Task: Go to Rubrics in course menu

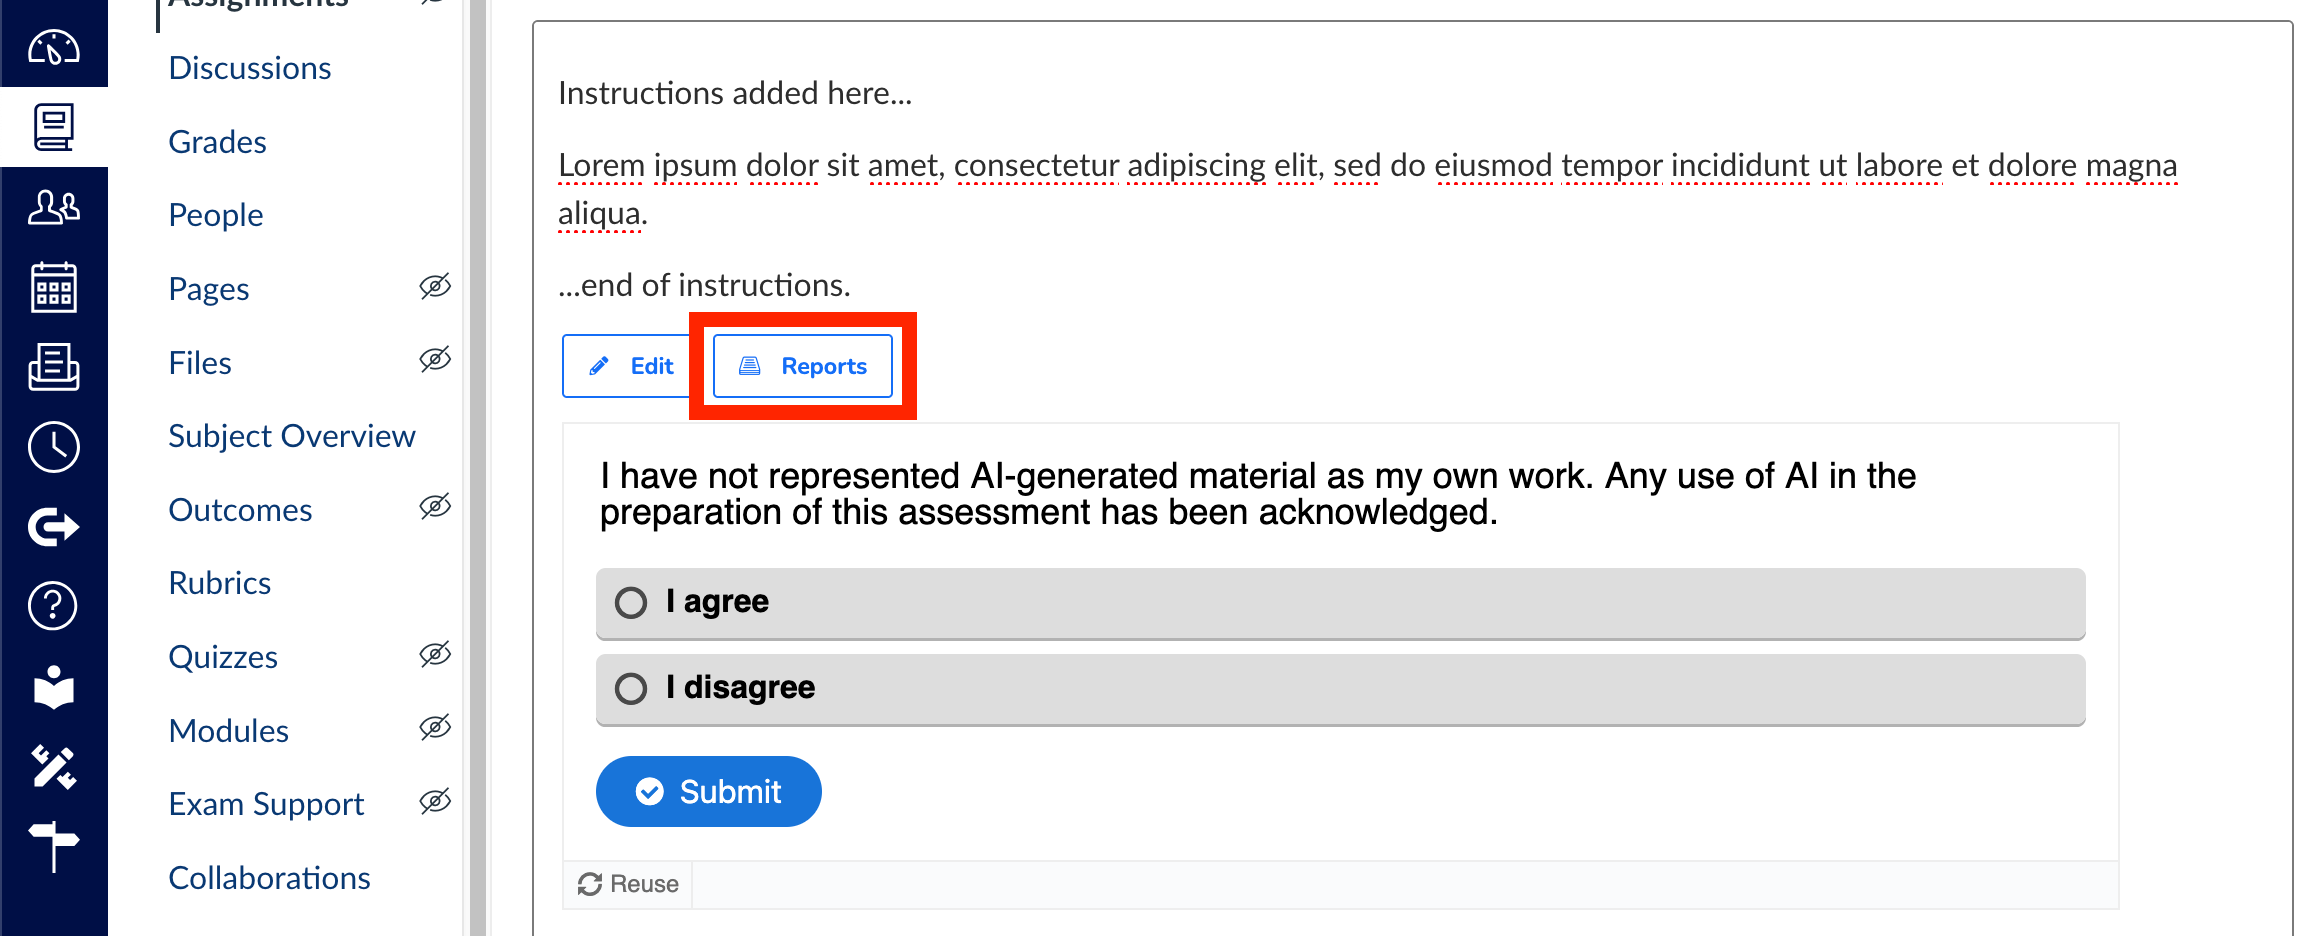Action: coord(220,583)
